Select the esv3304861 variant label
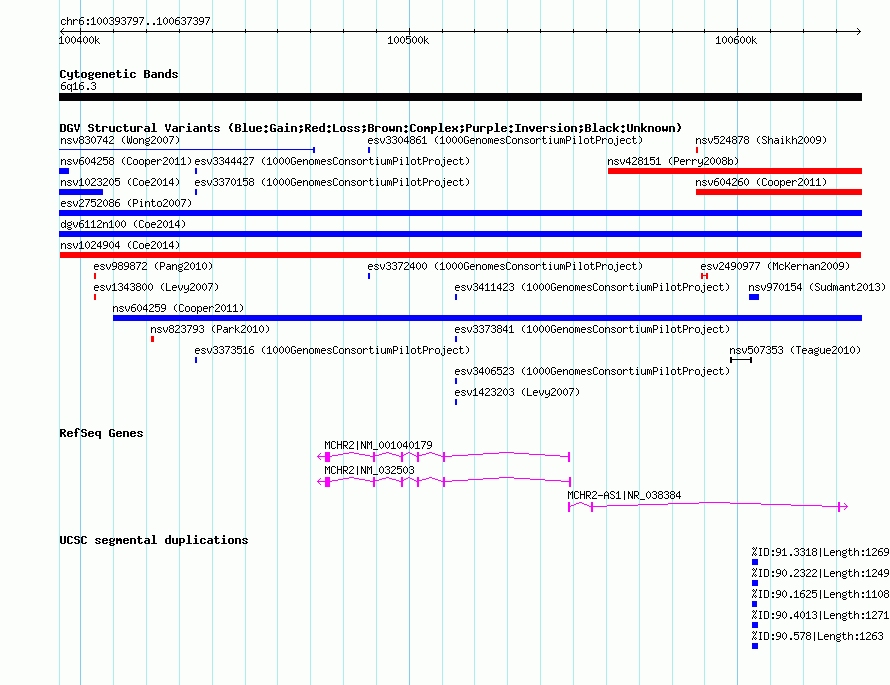Viewport: 890px width, 685px height. (x=505, y=140)
